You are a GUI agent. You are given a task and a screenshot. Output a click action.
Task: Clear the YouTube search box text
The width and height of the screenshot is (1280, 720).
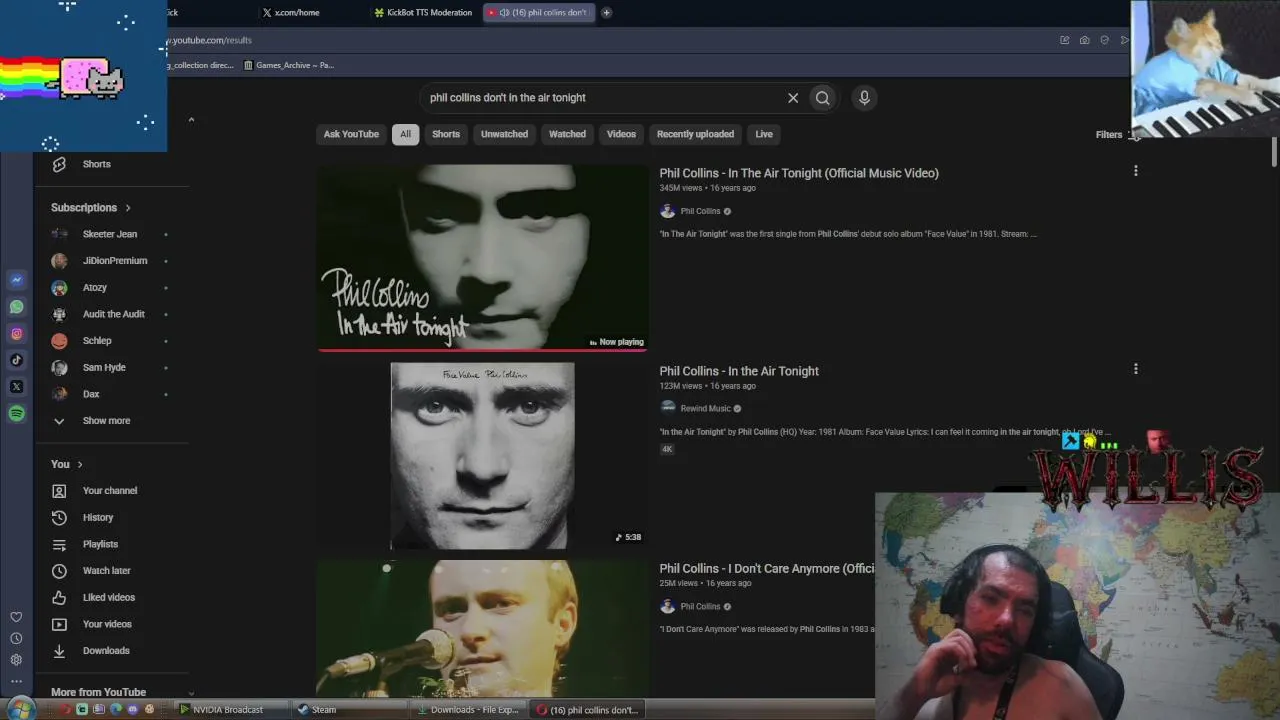point(793,98)
